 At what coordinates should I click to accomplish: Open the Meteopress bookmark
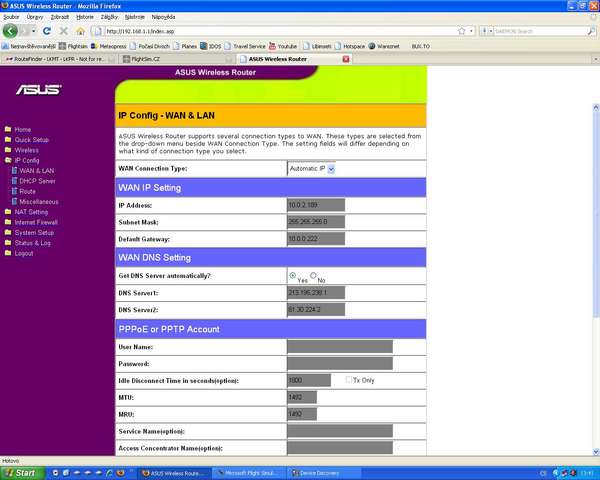coord(109,46)
